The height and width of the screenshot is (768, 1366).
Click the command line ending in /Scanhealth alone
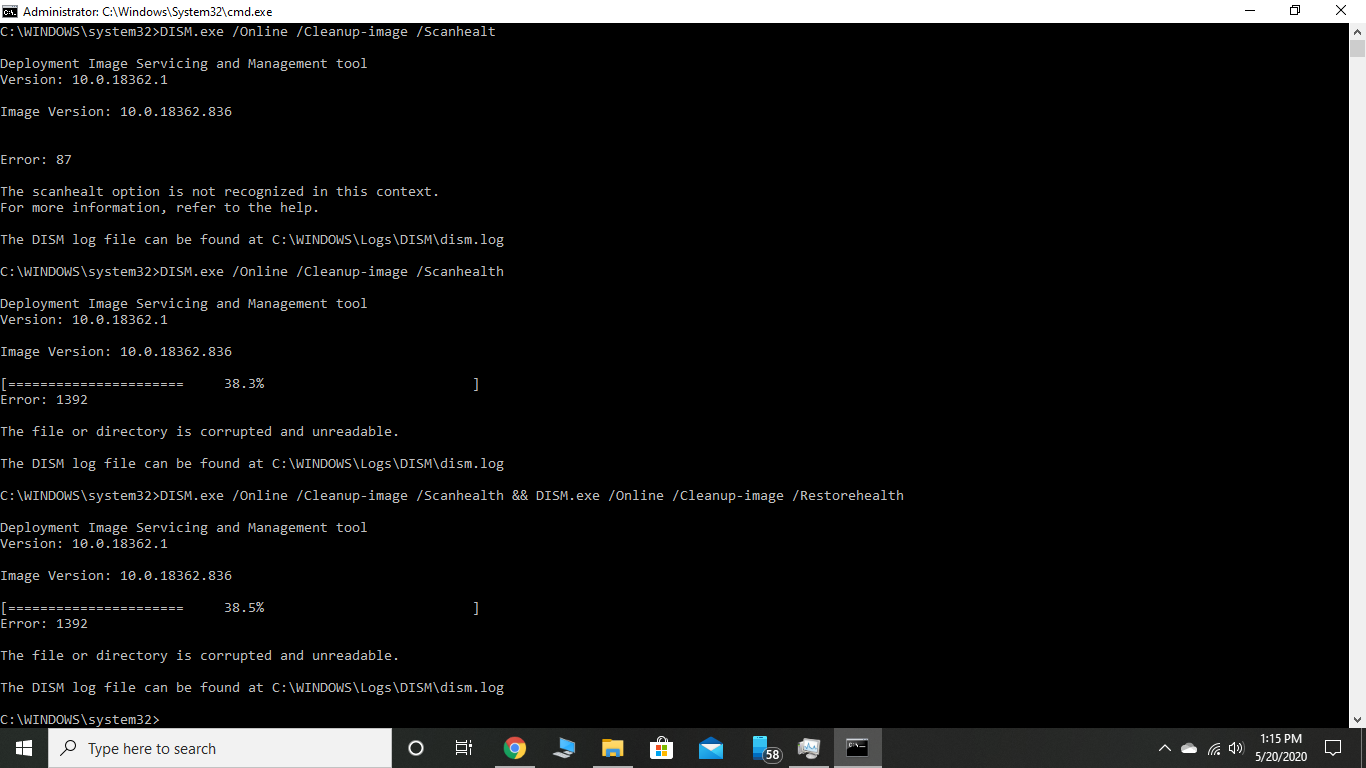[x=252, y=272]
